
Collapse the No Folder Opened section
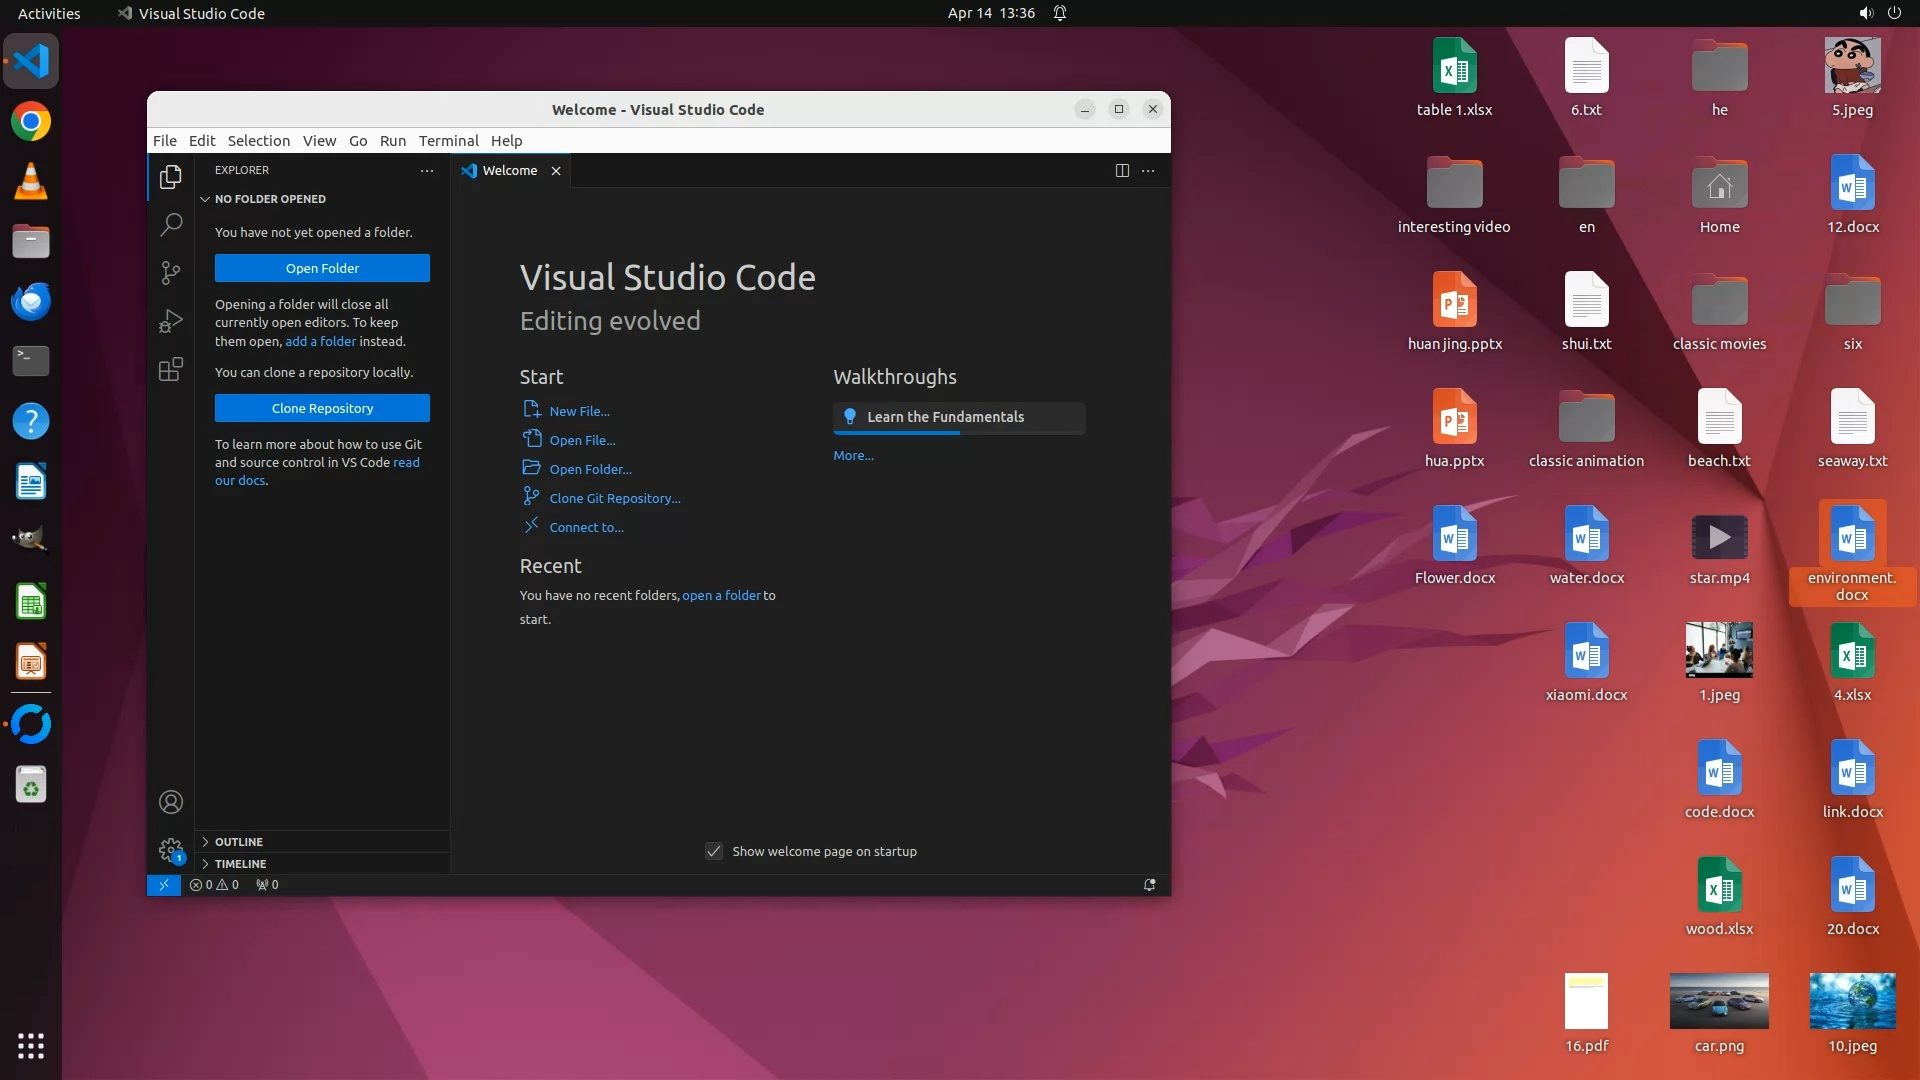pyautogui.click(x=205, y=199)
